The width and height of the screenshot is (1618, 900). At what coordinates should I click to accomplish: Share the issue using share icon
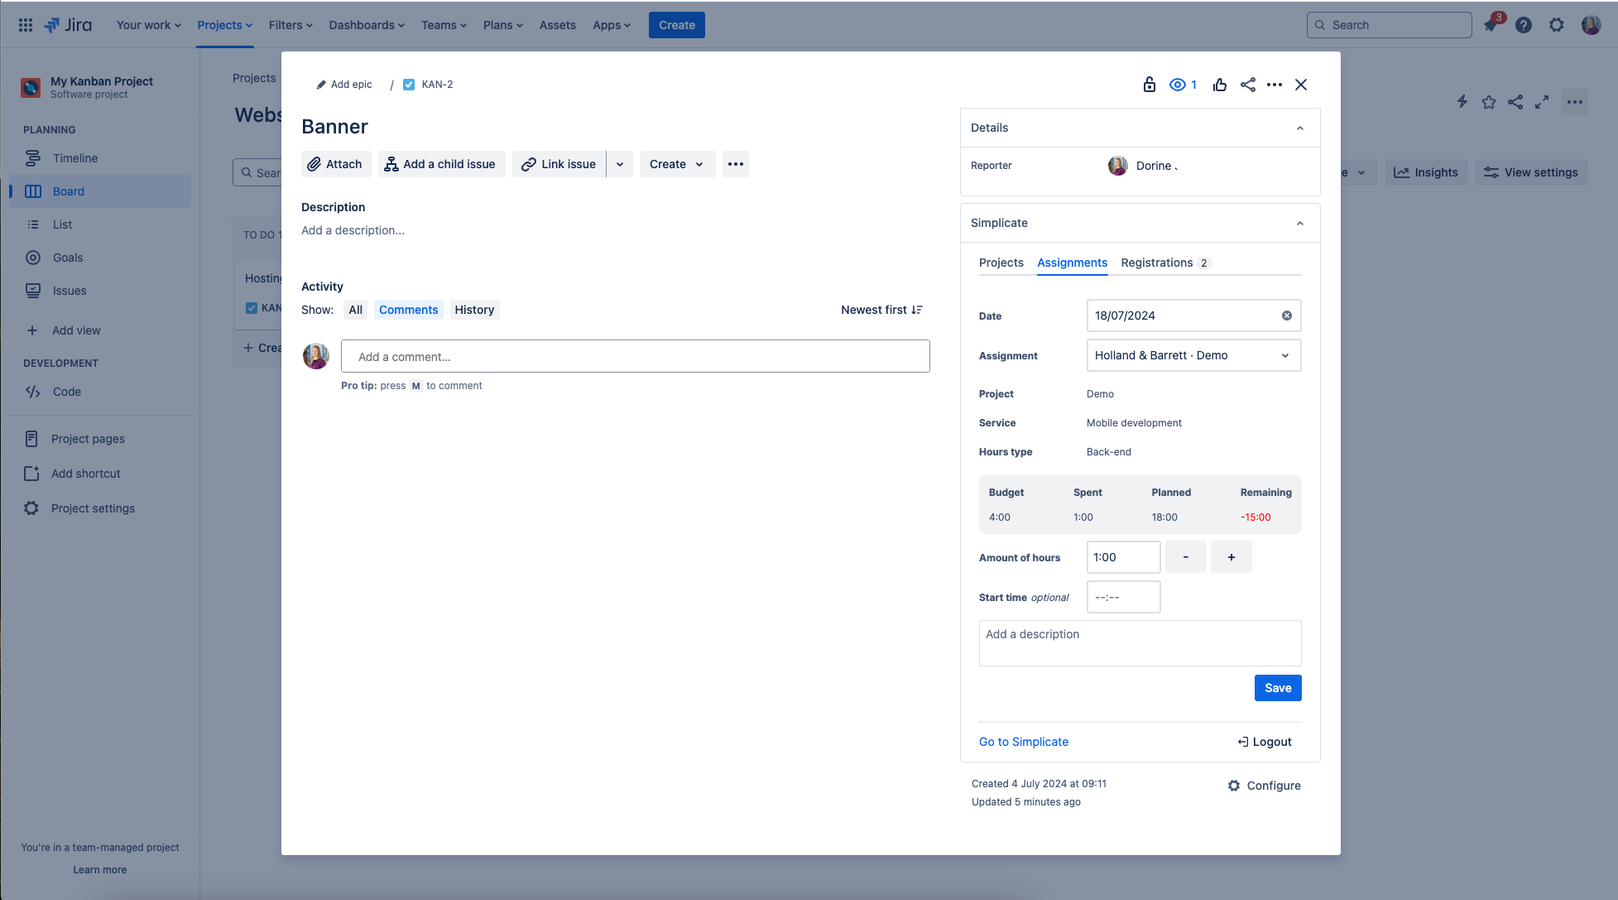[1247, 85]
